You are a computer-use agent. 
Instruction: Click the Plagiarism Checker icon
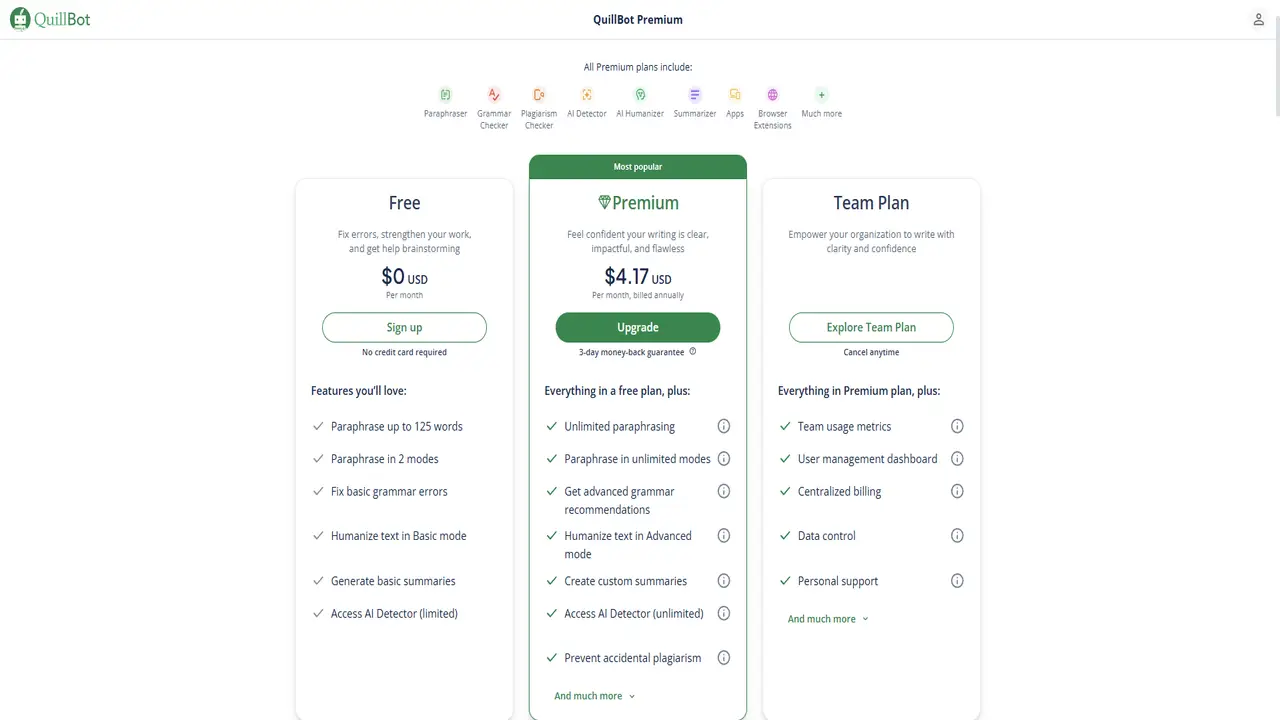(538, 94)
